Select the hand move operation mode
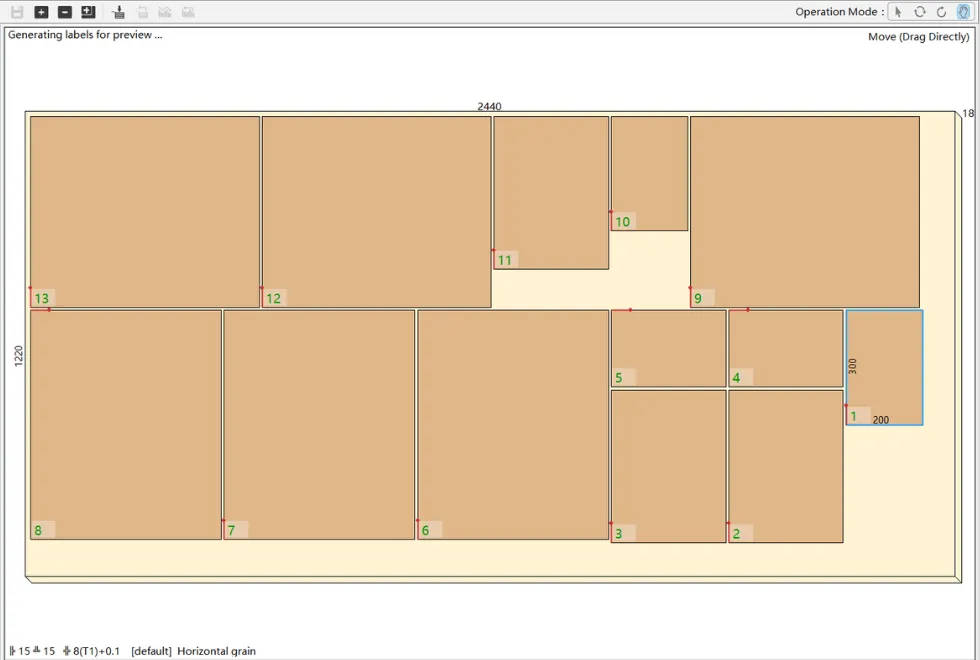The image size is (980, 660). point(963,12)
